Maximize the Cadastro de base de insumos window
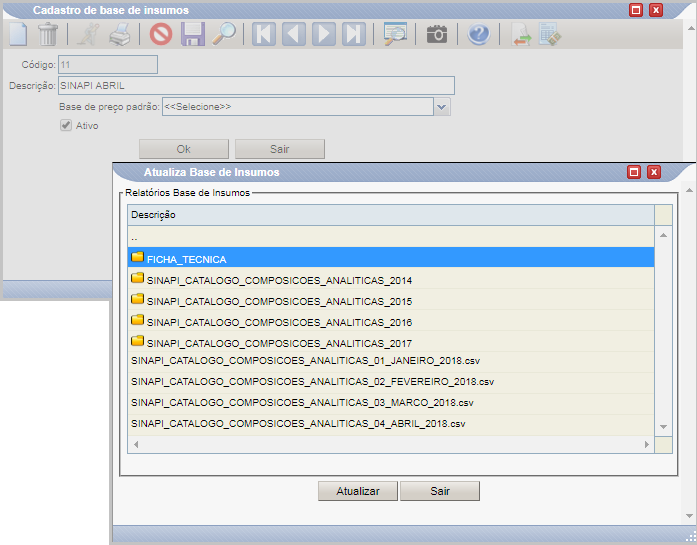This screenshot has height=545, width=697. pyautogui.click(x=636, y=10)
